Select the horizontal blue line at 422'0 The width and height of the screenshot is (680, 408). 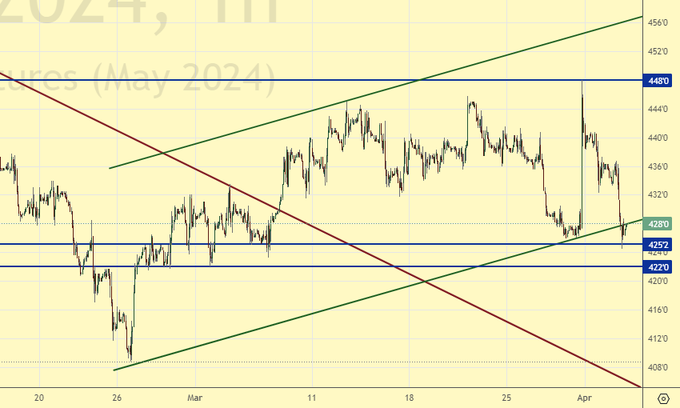click(x=300, y=266)
